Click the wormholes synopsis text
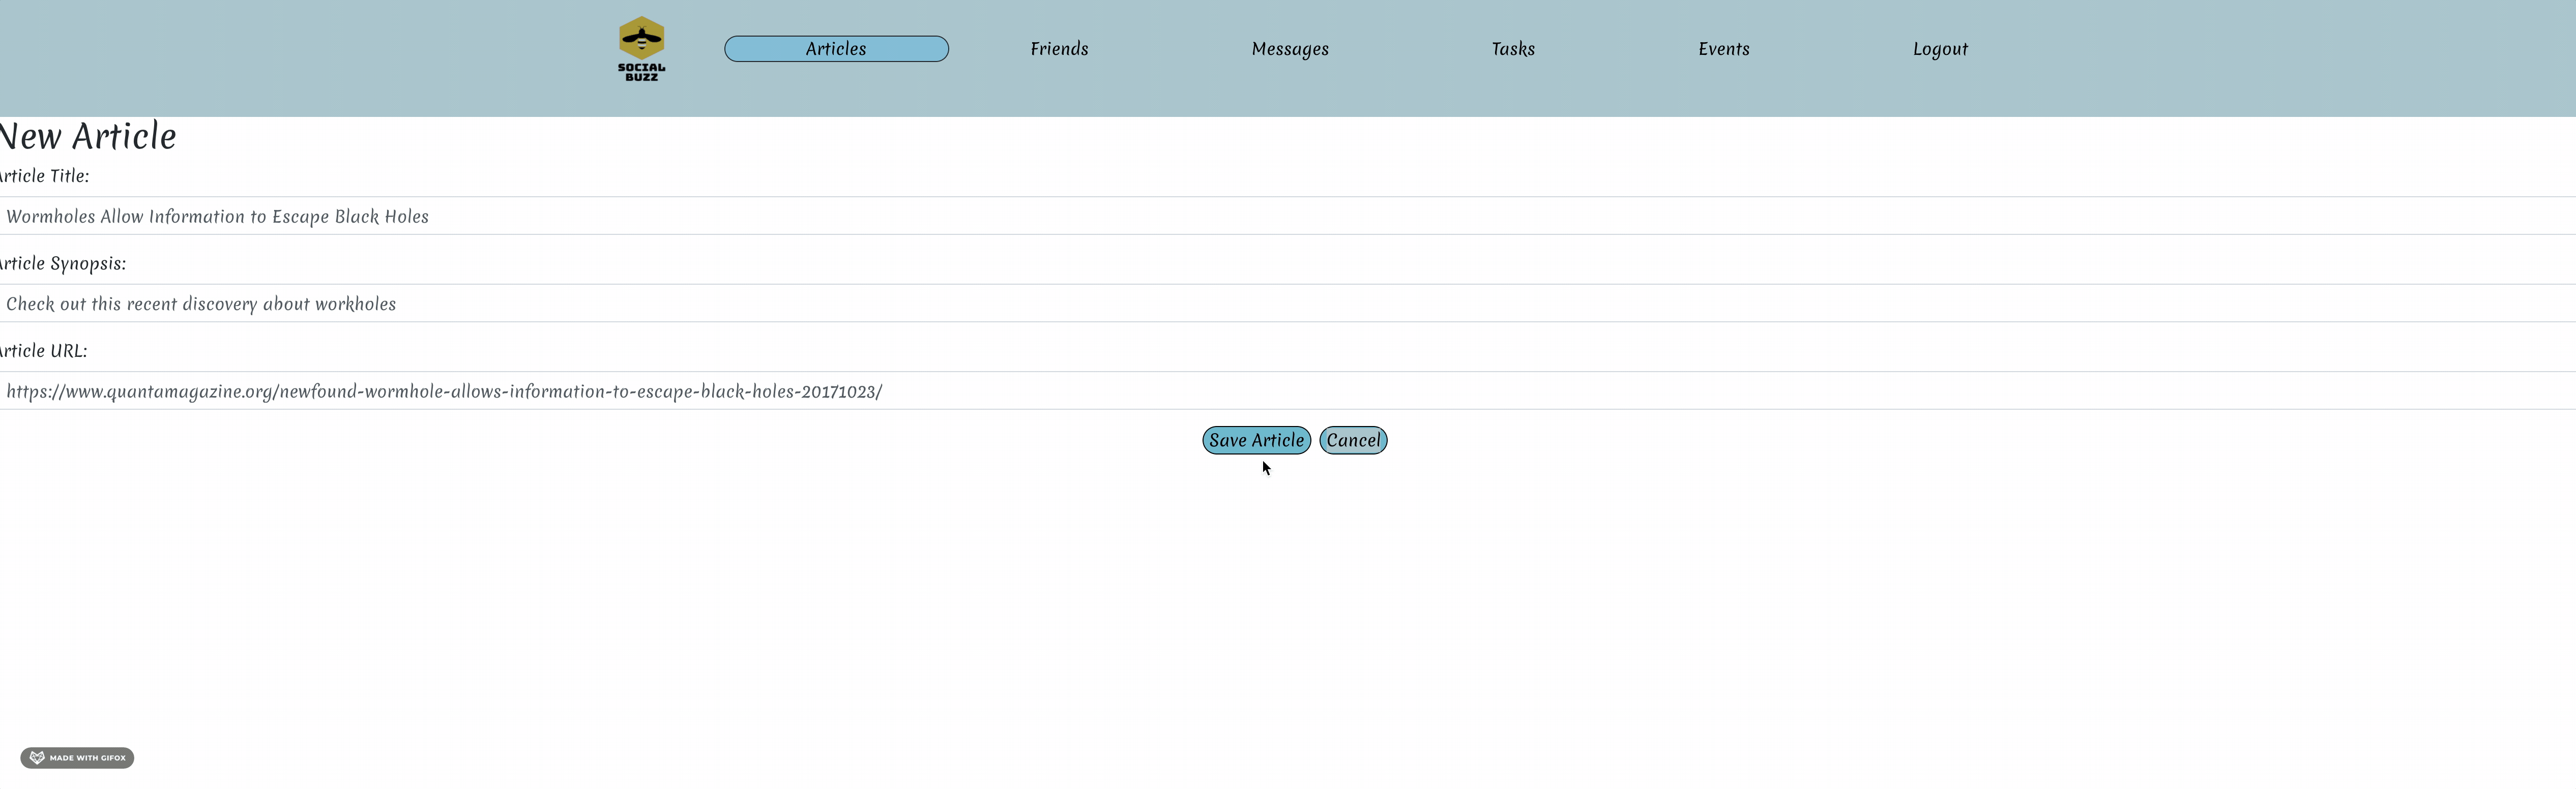This screenshot has height=789, width=2576. coord(201,303)
